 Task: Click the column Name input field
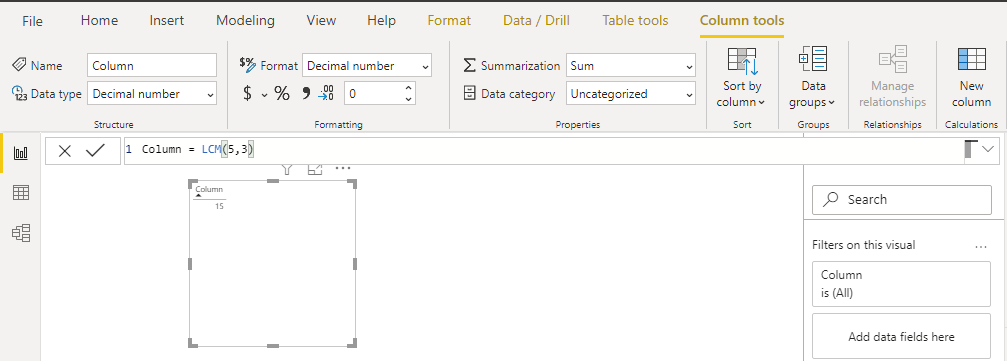click(x=152, y=66)
